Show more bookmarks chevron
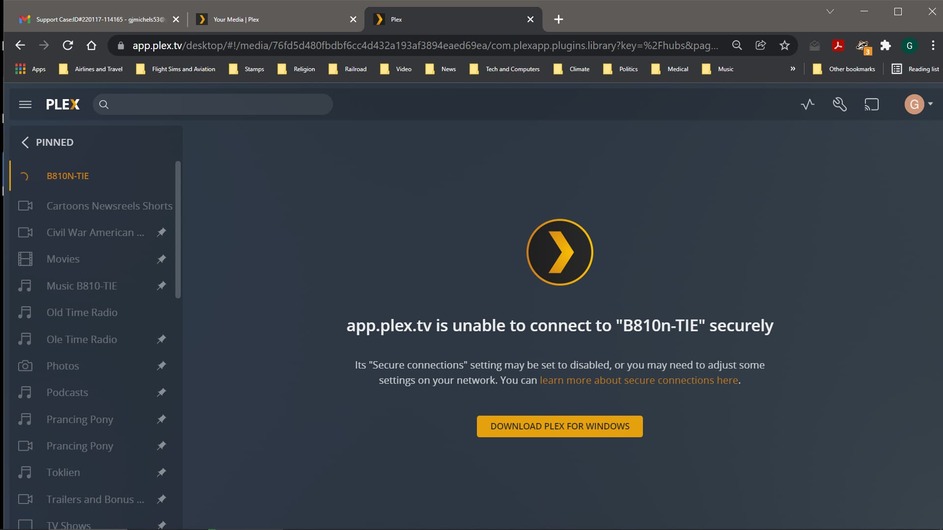The height and width of the screenshot is (530, 943). pyautogui.click(x=793, y=69)
